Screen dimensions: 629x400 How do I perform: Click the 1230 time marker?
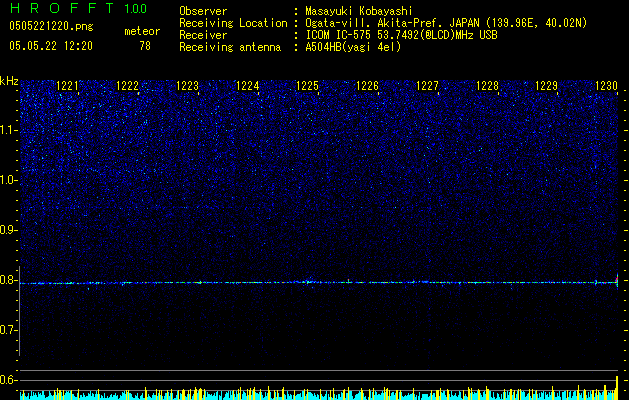pyautogui.click(x=607, y=86)
